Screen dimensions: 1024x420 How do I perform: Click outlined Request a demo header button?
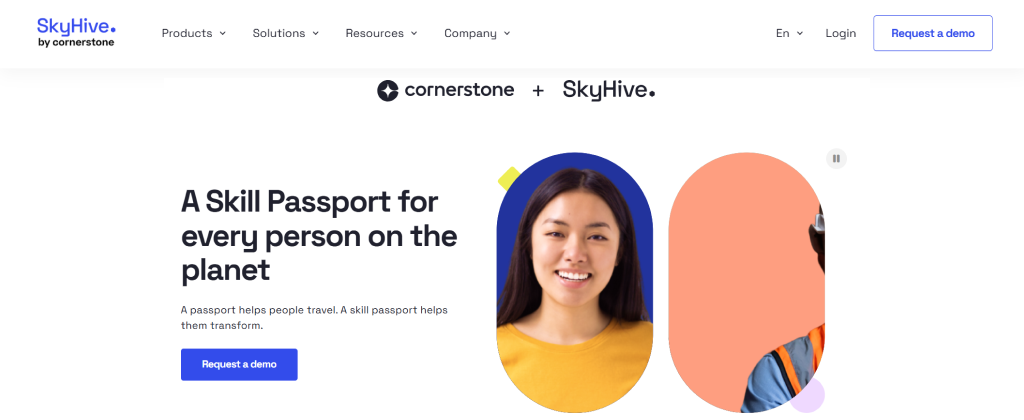pos(933,33)
